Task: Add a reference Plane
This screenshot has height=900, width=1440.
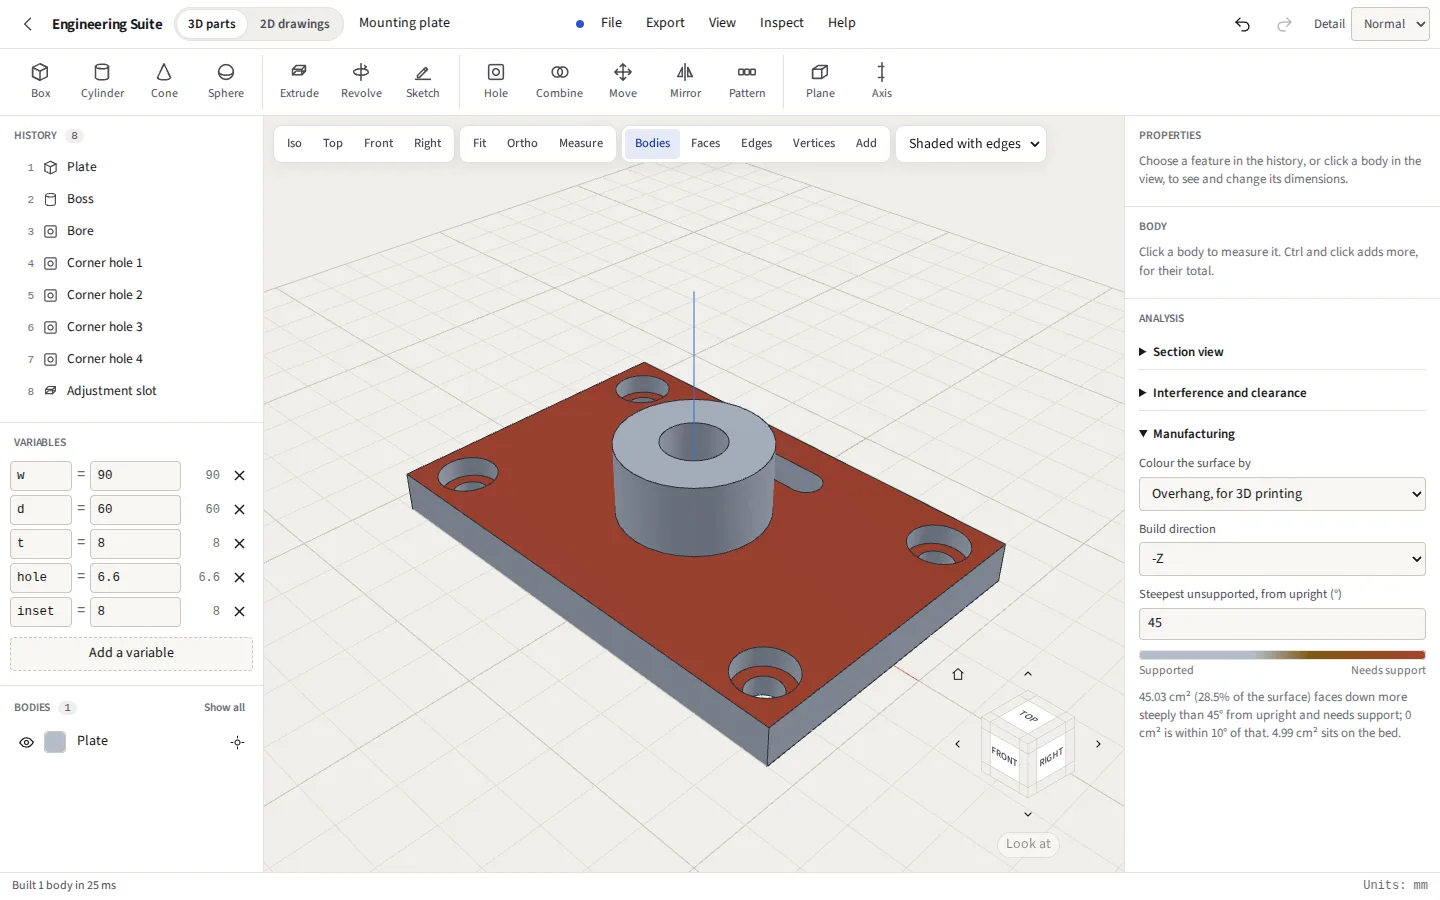Action: pos(820,81)
